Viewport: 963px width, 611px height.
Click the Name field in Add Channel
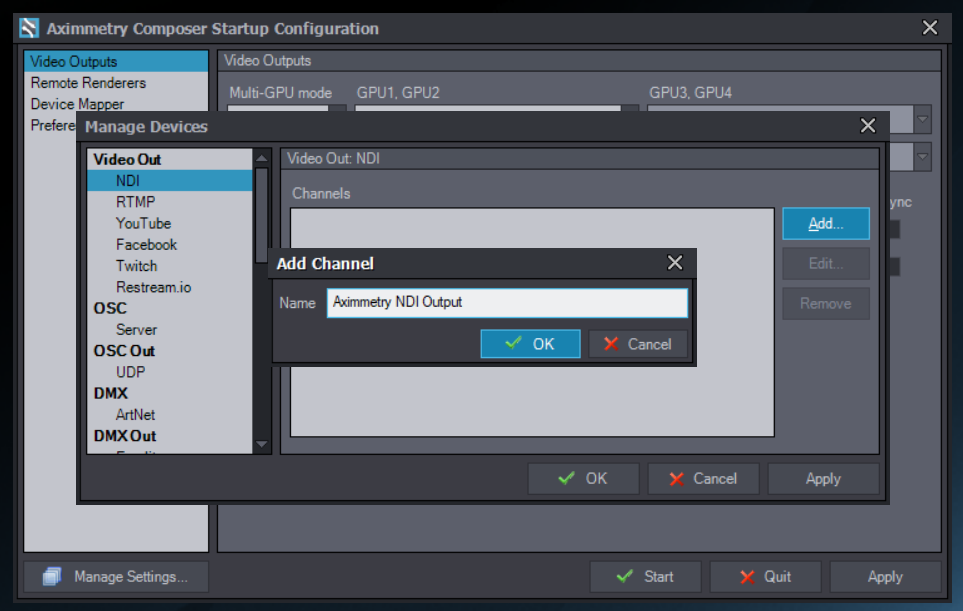(x=507, y=303)
